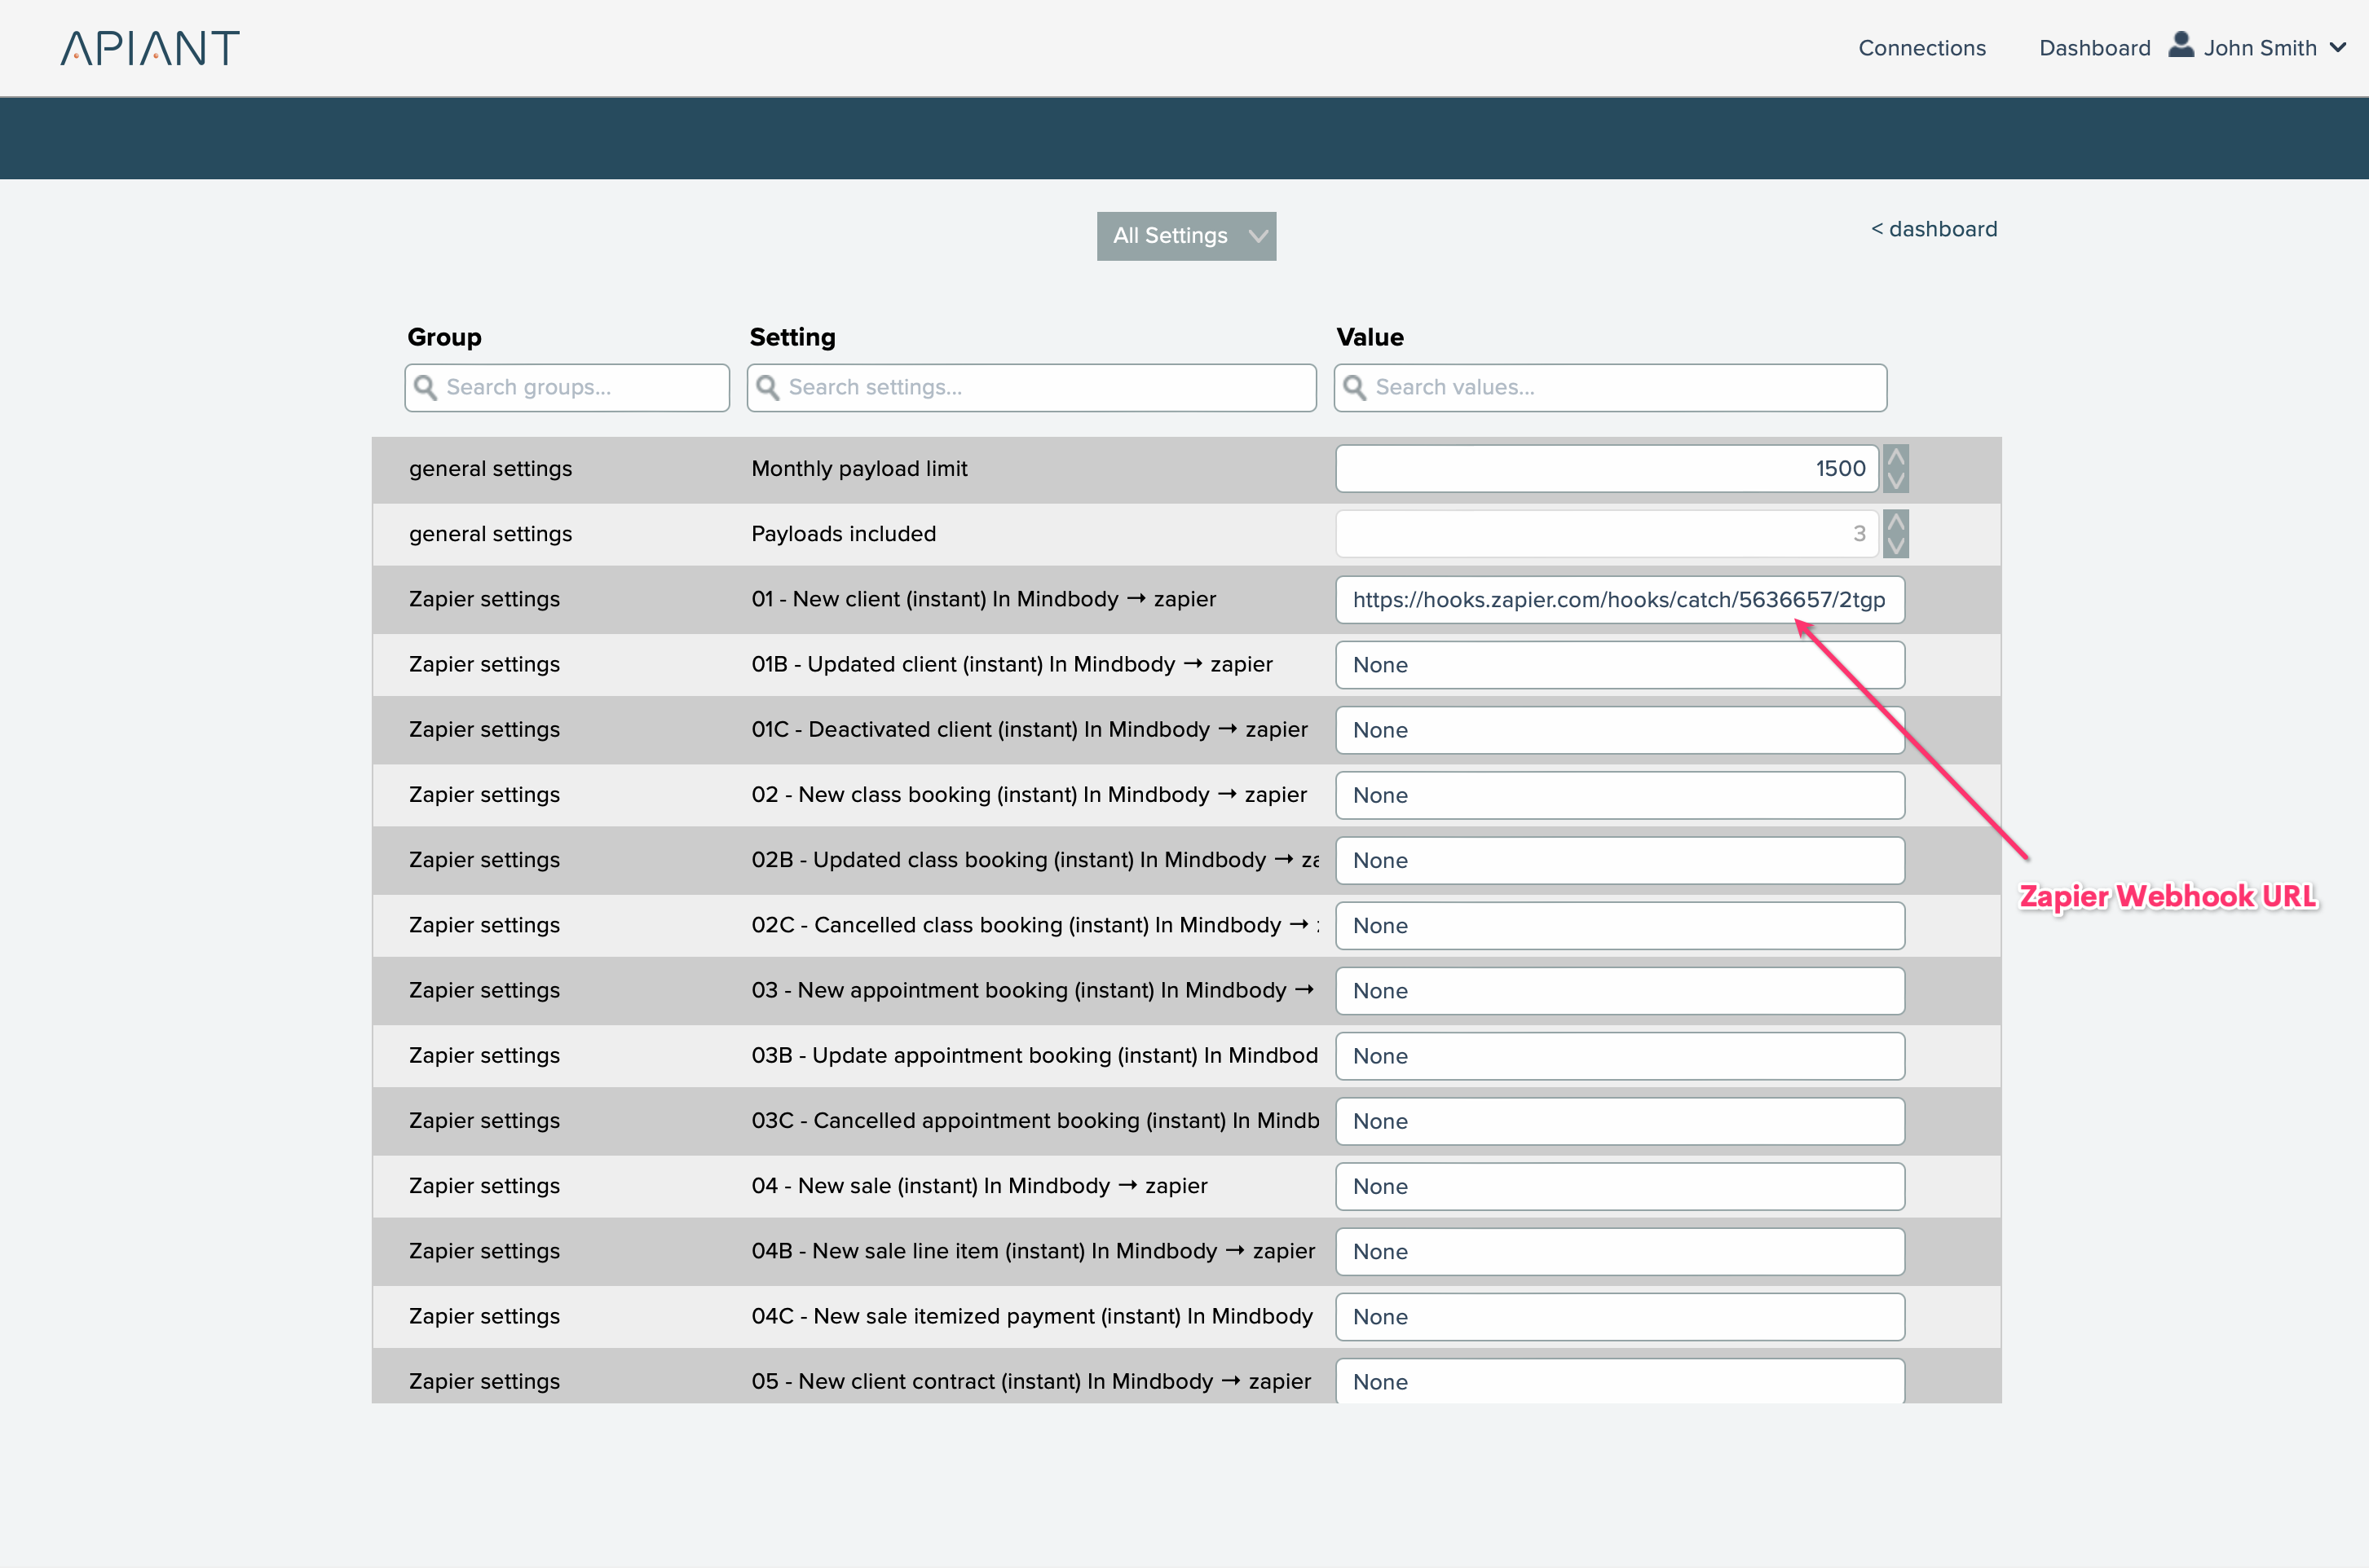Click the '< dashboard' back link
Image resolution: width=2369 pixels, height=1568 pixels.
pos(1933,229)
